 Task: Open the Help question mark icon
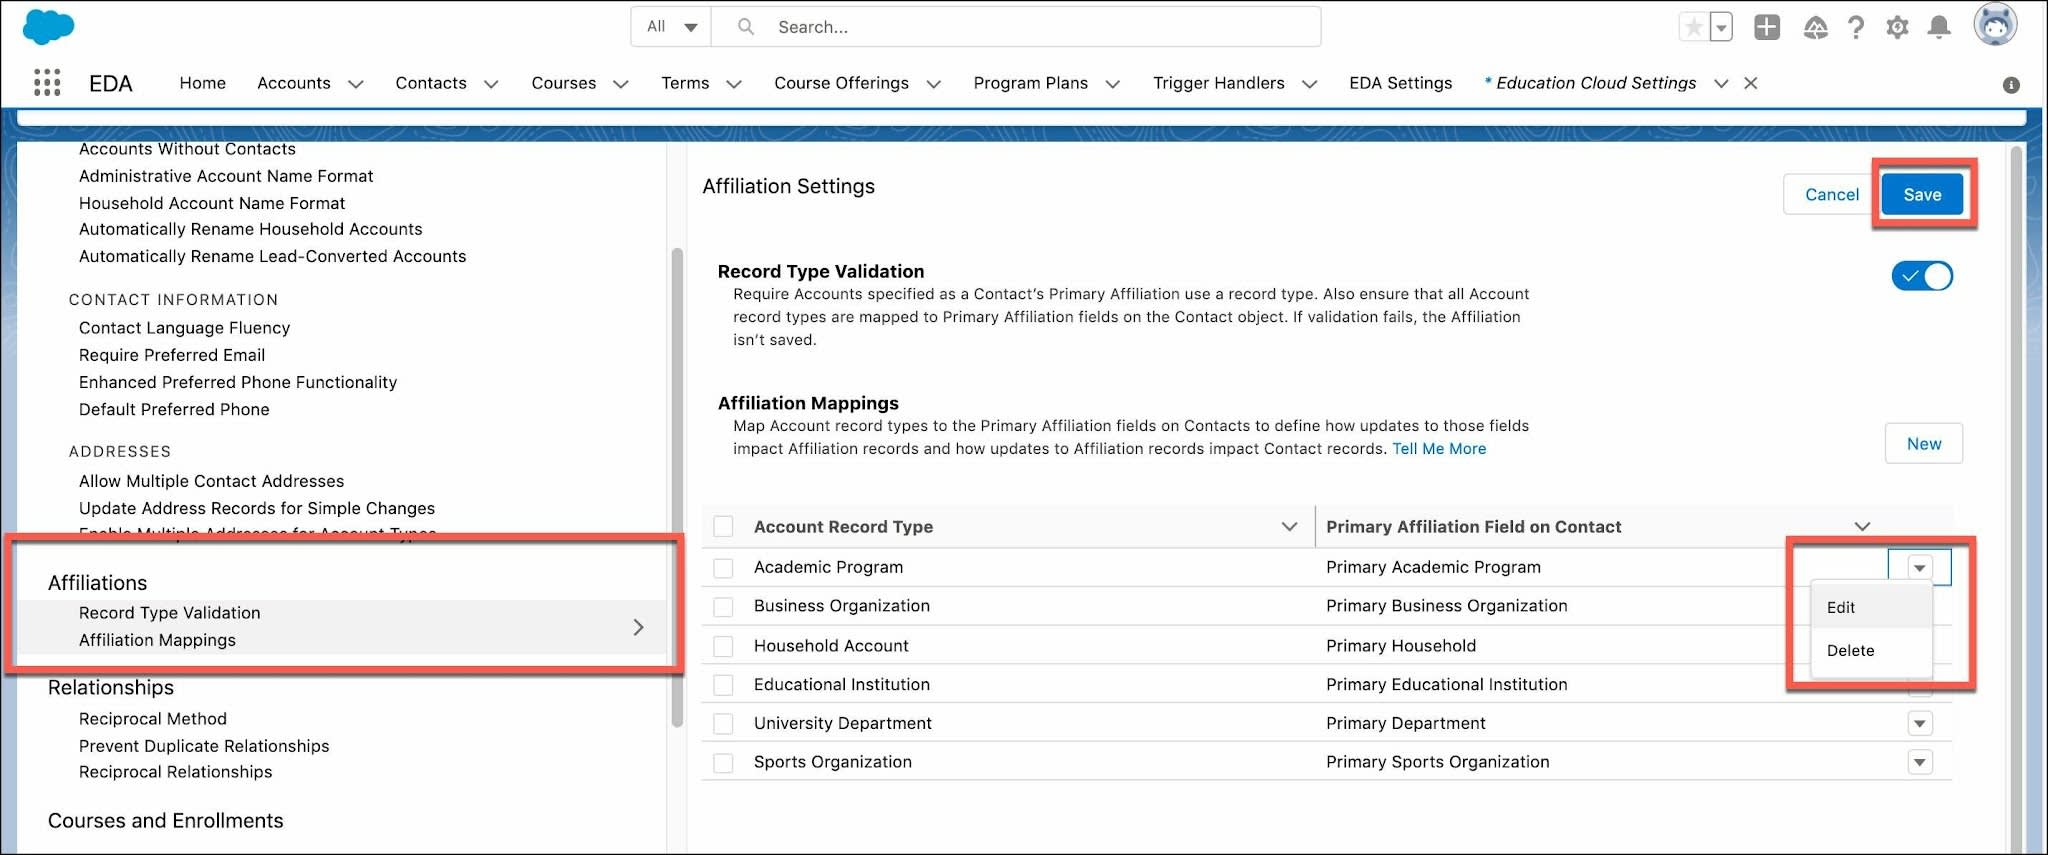click(x=1856, y=27)
